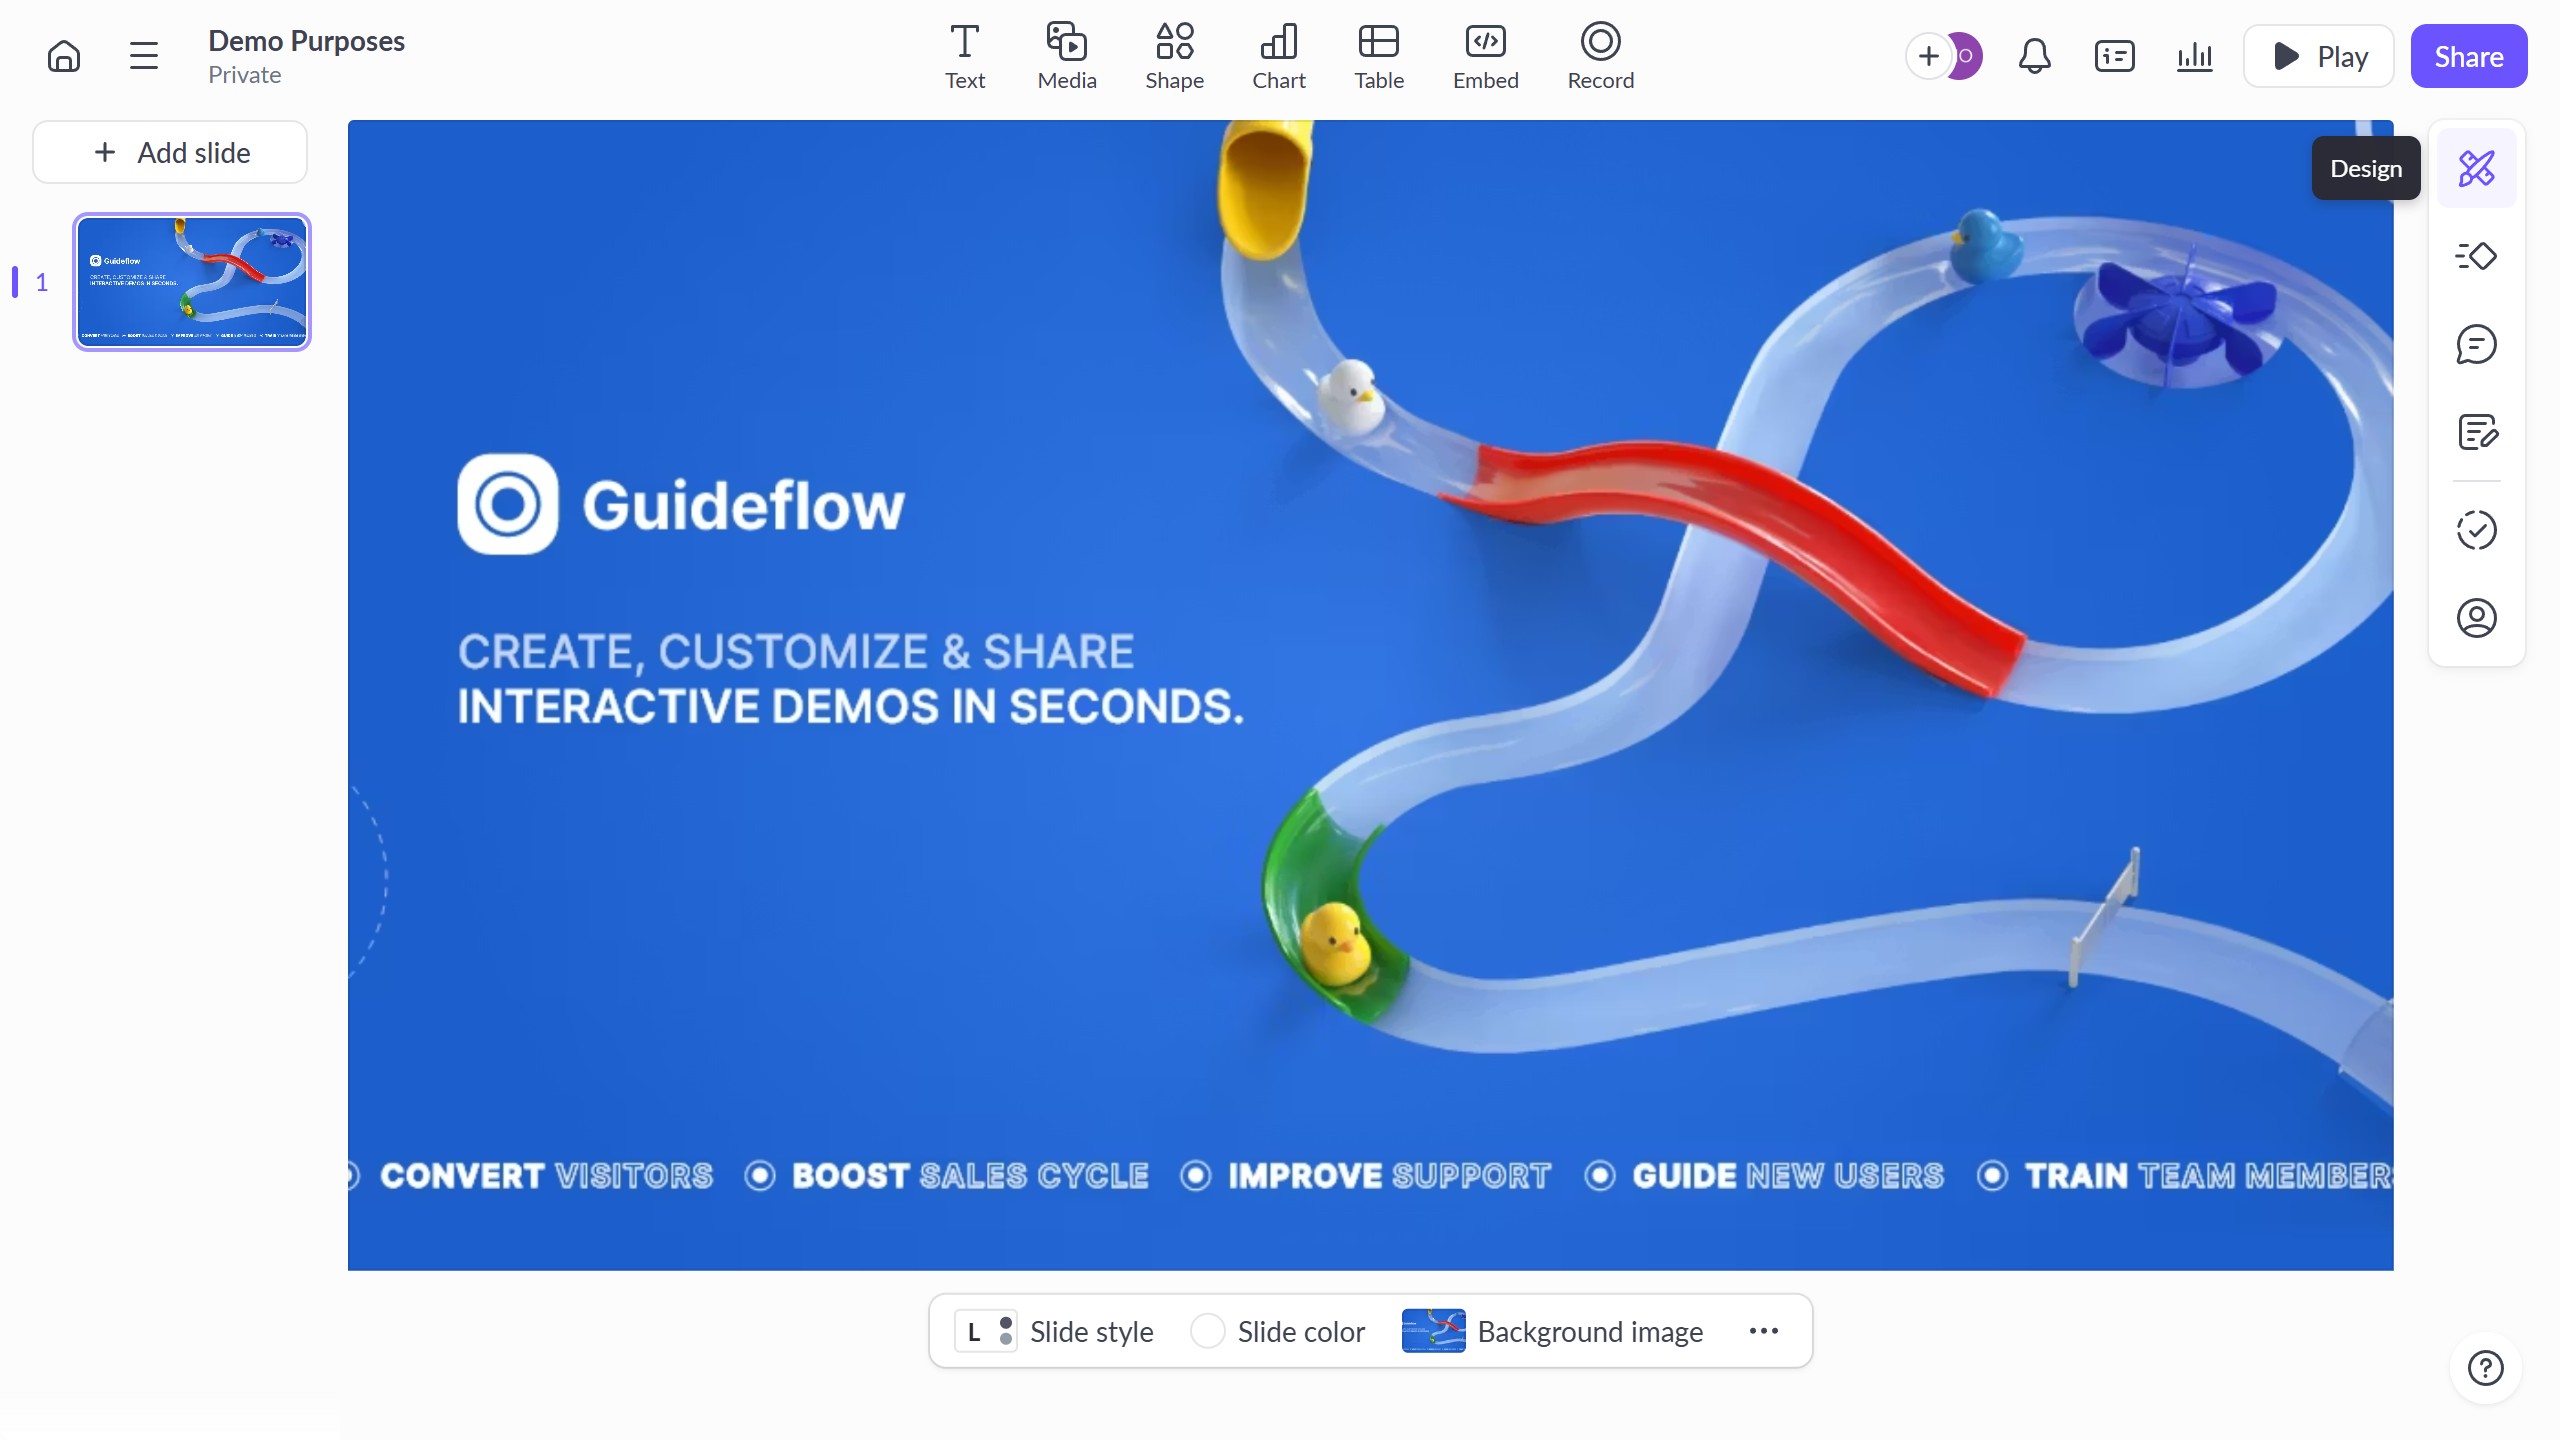
Task: Expand the three-dot more options
Action: [1764, 1331]
